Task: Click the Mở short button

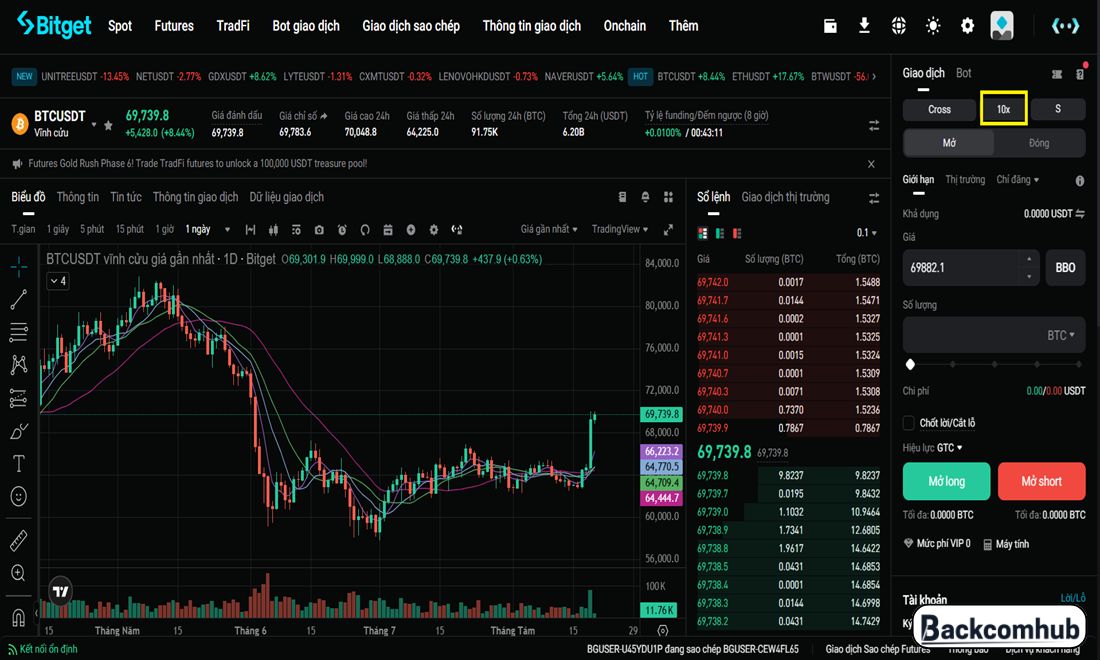Action: click(x=1041, y=481)
